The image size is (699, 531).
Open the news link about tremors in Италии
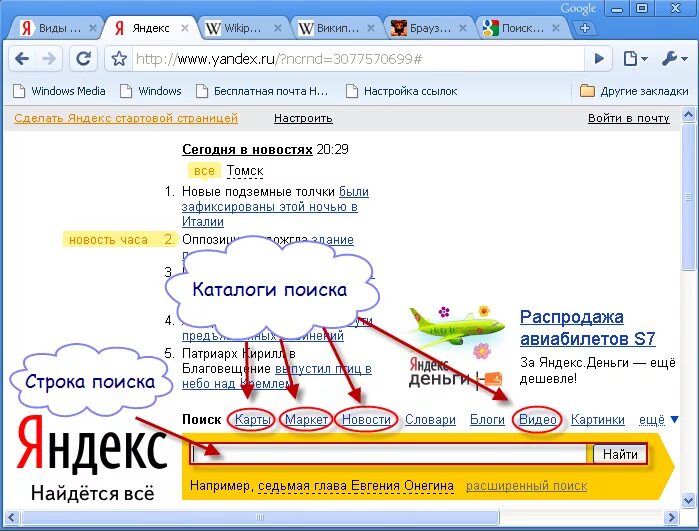click(269, 207)
